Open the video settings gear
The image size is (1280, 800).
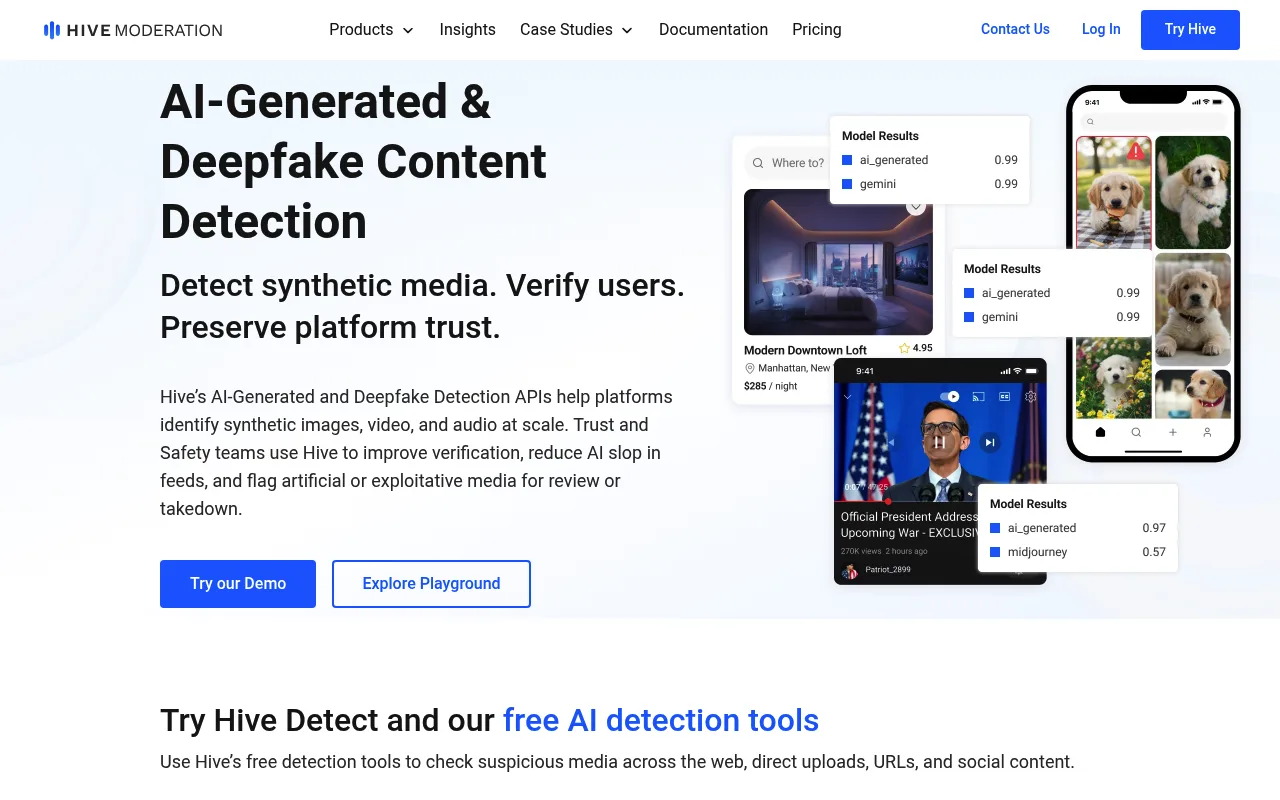(1031, 397)
